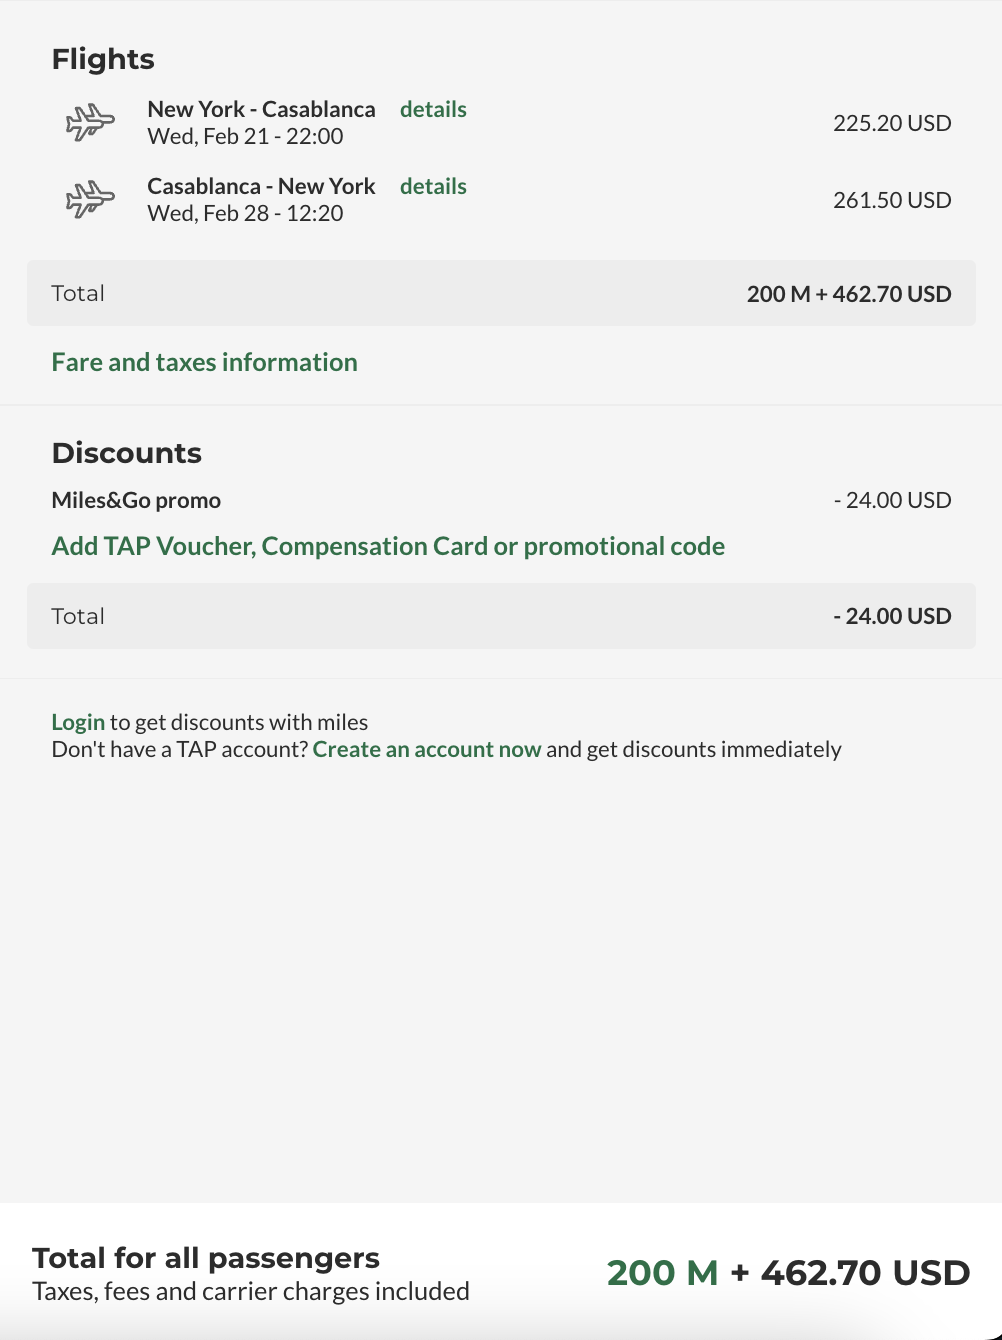Click the Discounts section heading
Screen dimensions: 1002x1340
(x=127, y=453)
